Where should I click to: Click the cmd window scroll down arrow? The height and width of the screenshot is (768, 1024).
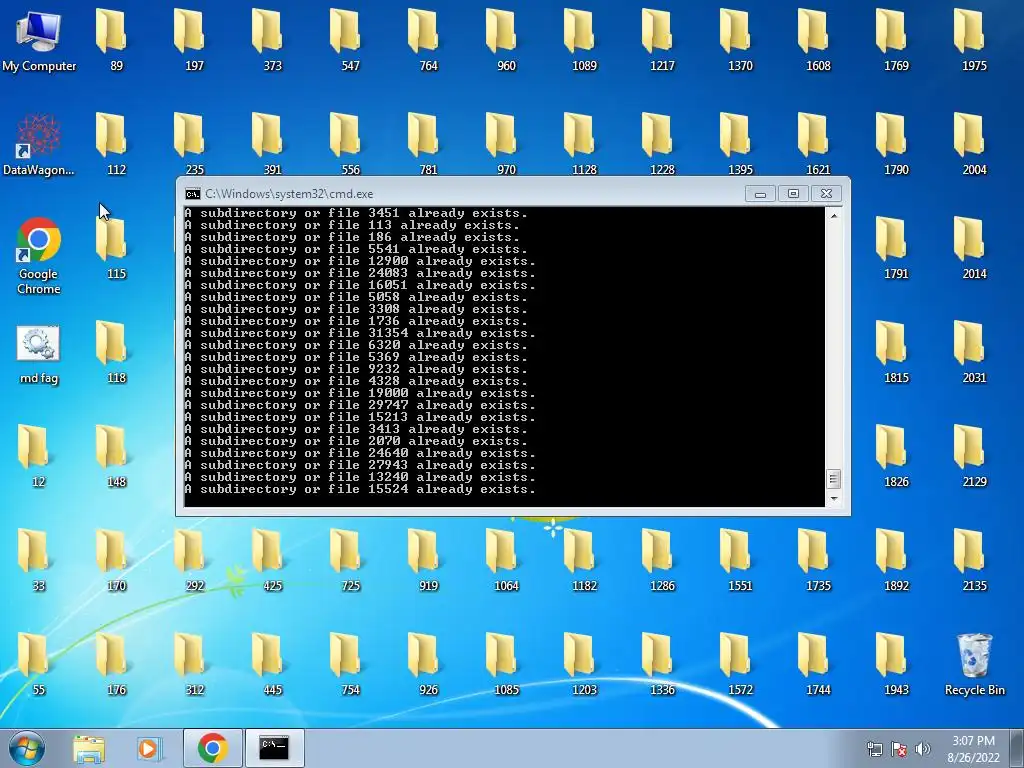click(833, 499)
